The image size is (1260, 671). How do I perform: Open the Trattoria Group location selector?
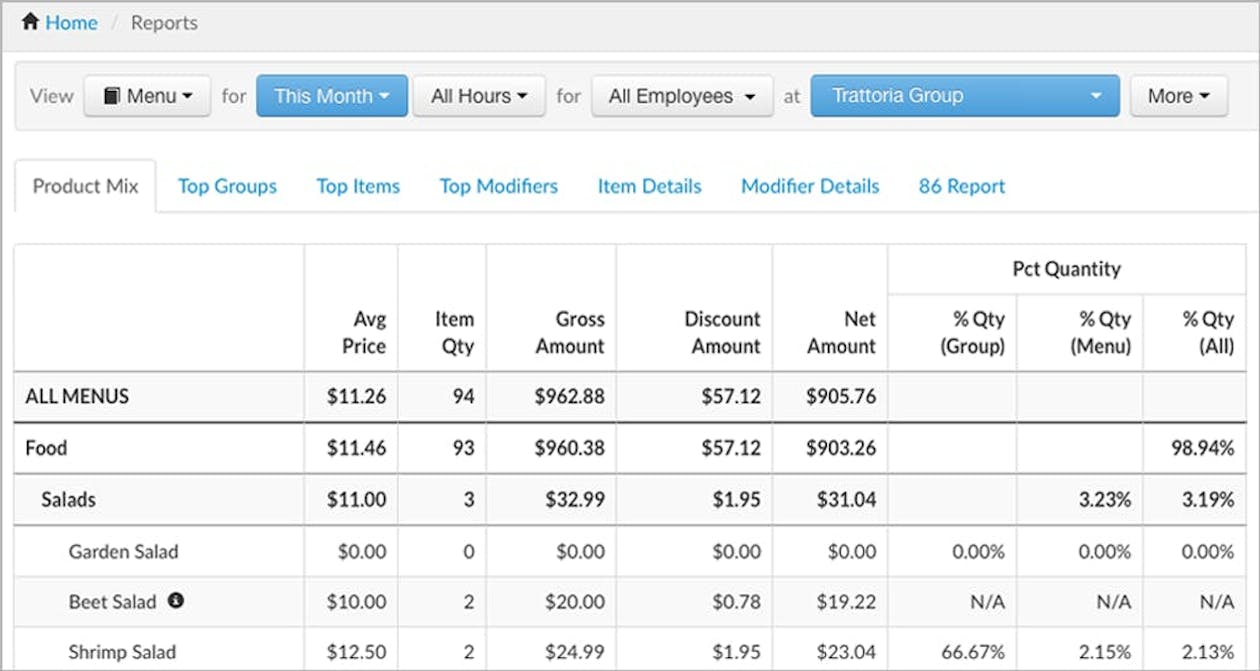964,95
